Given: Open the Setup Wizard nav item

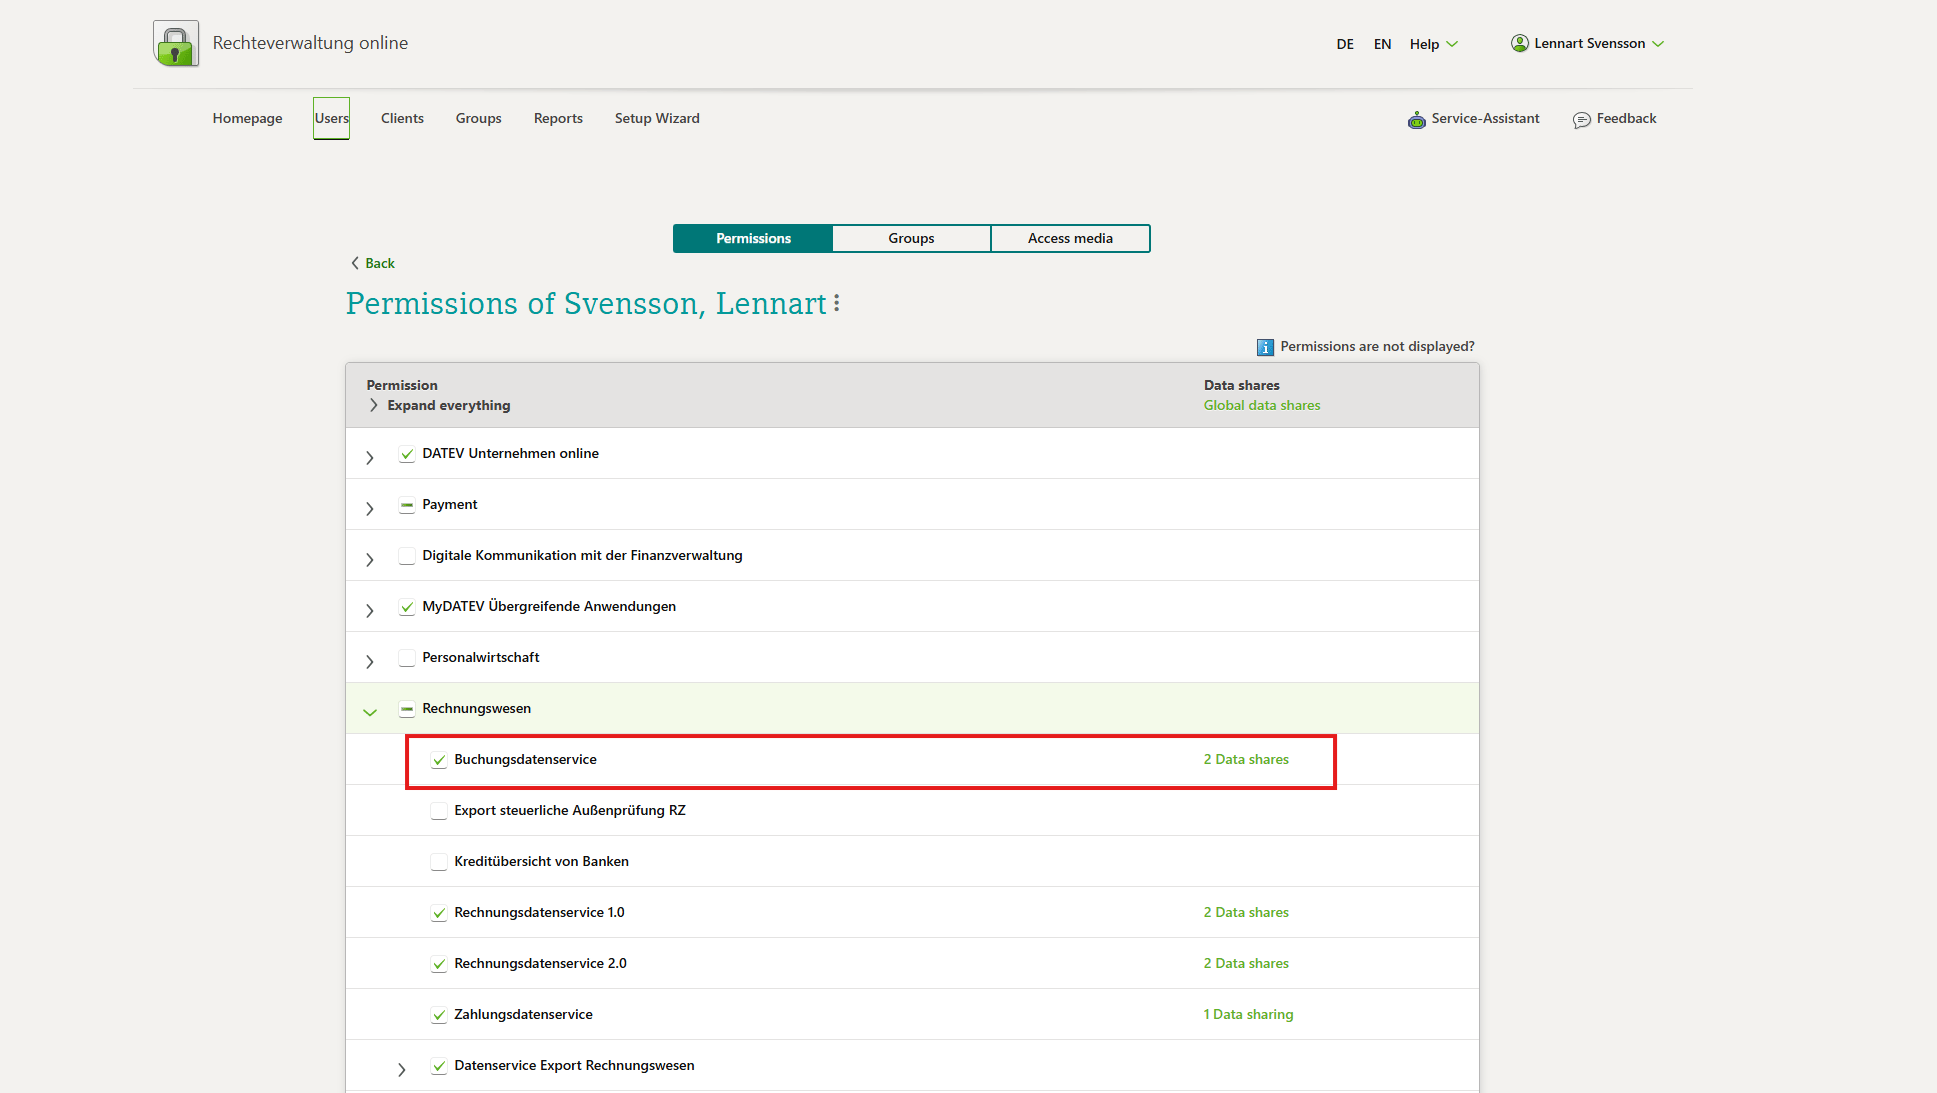Looking at the screenshot, I should click(657, 118).
